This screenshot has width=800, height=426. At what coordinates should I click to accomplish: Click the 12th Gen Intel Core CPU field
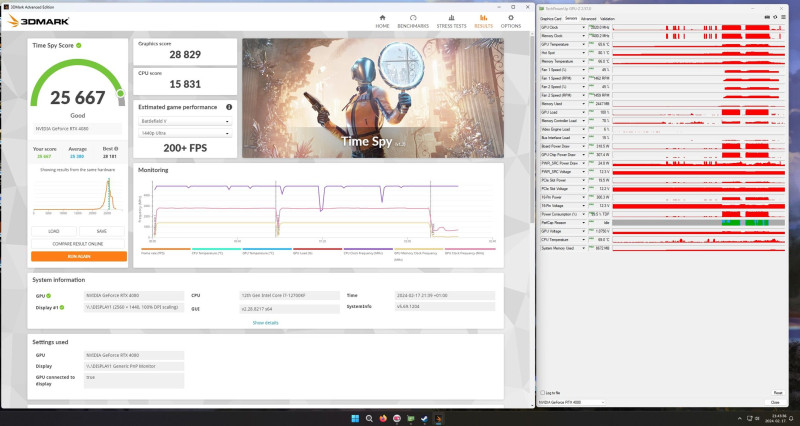point(289,295)
